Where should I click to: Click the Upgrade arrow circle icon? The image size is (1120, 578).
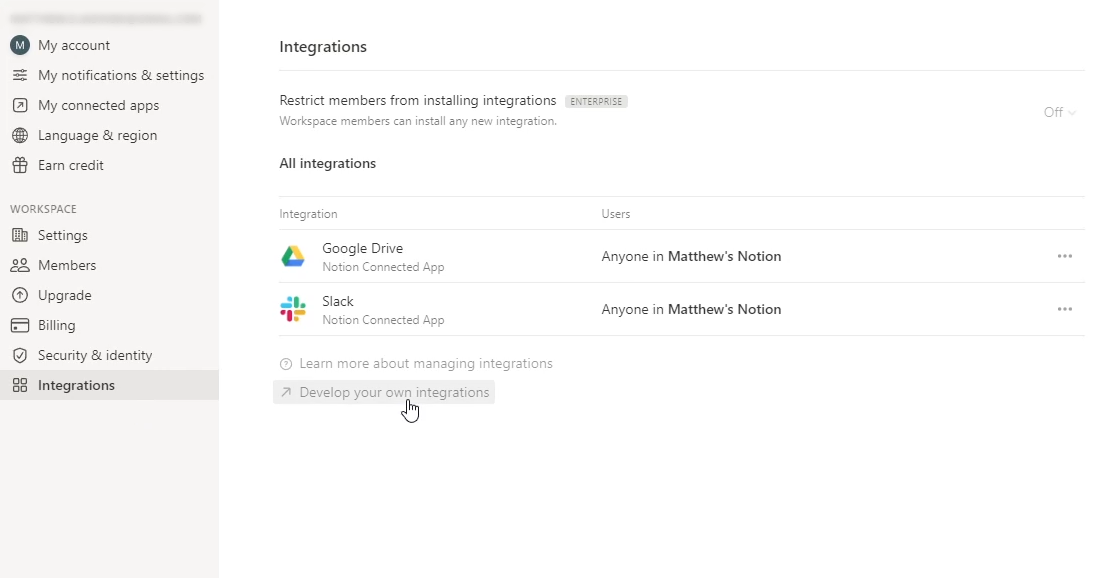(20, 295)
